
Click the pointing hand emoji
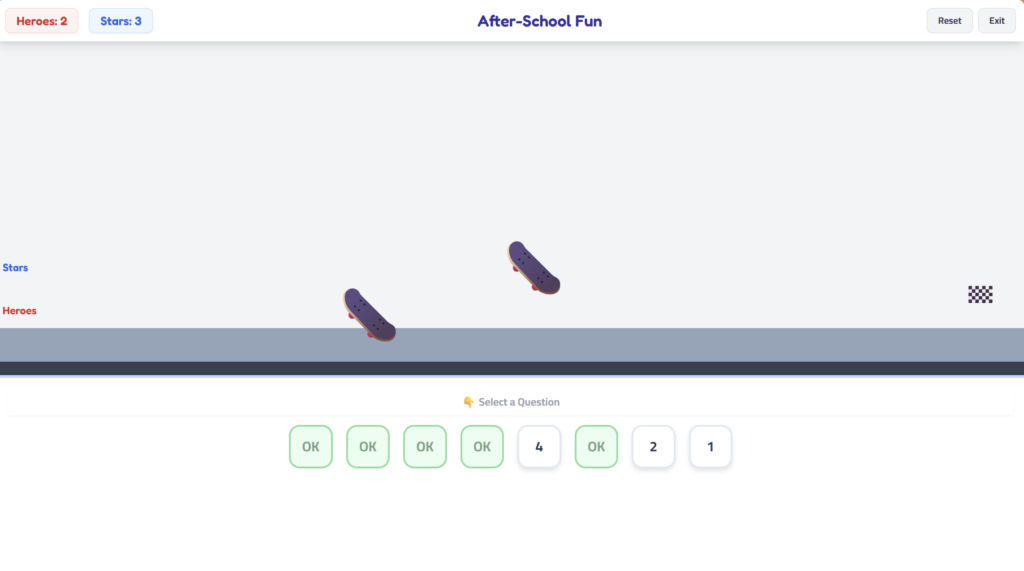click(x=468, y=402)
